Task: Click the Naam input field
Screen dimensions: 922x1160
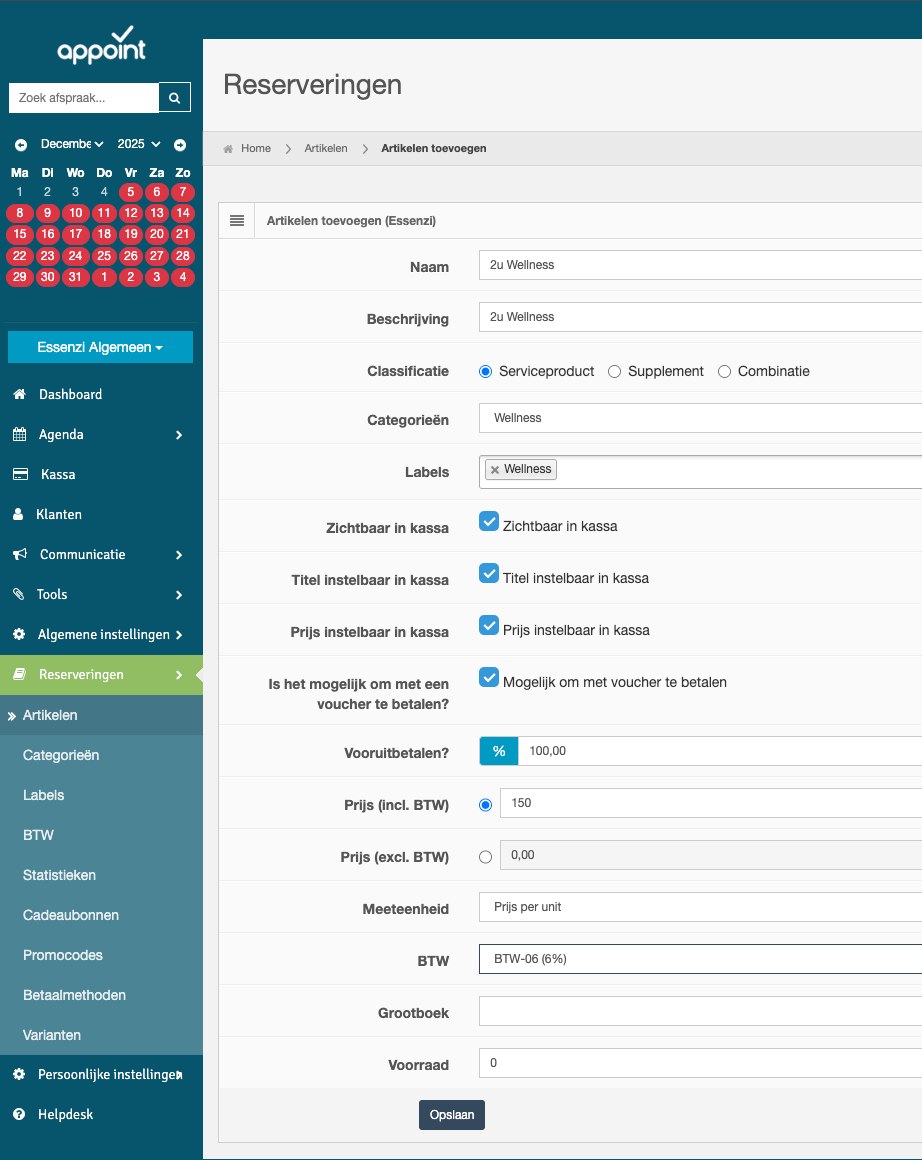Action: tap(700, 265)
